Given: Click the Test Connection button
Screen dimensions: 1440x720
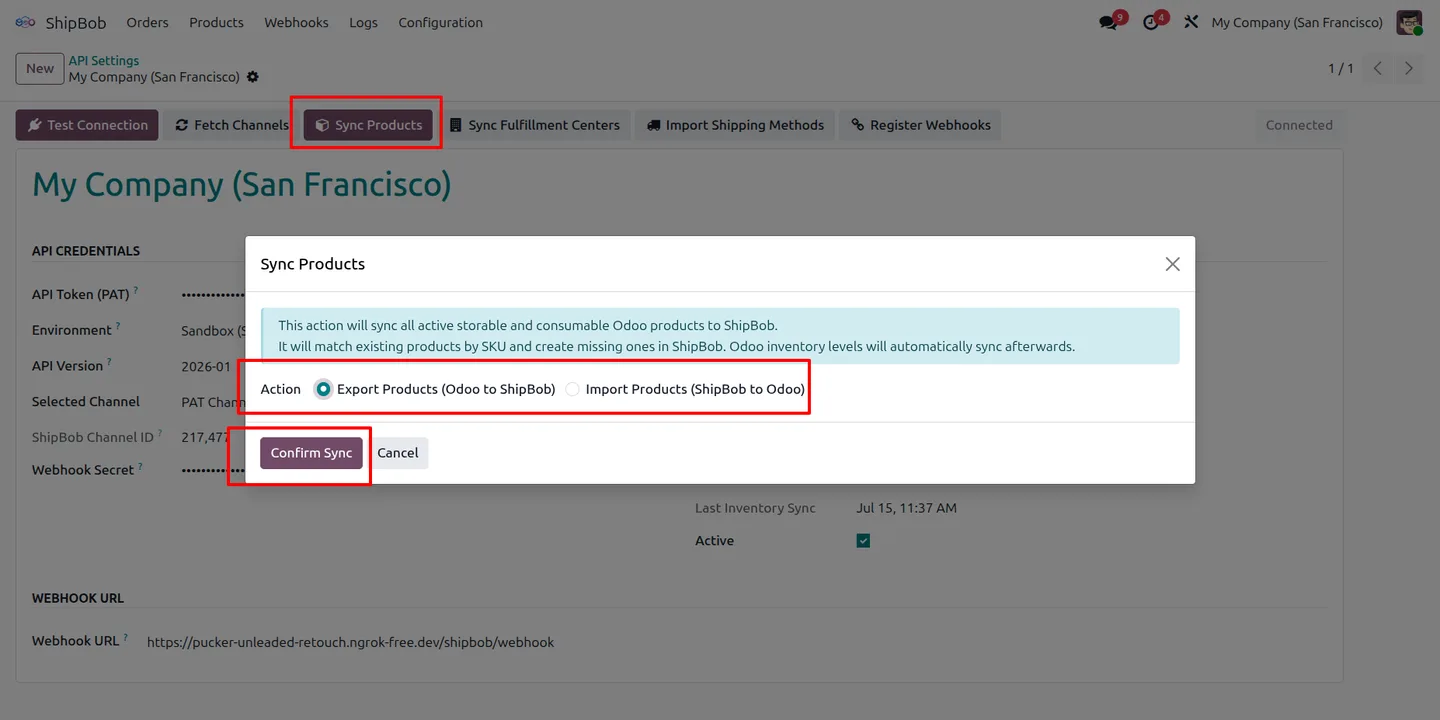Looking at the screenshot, I should (87, 125).
